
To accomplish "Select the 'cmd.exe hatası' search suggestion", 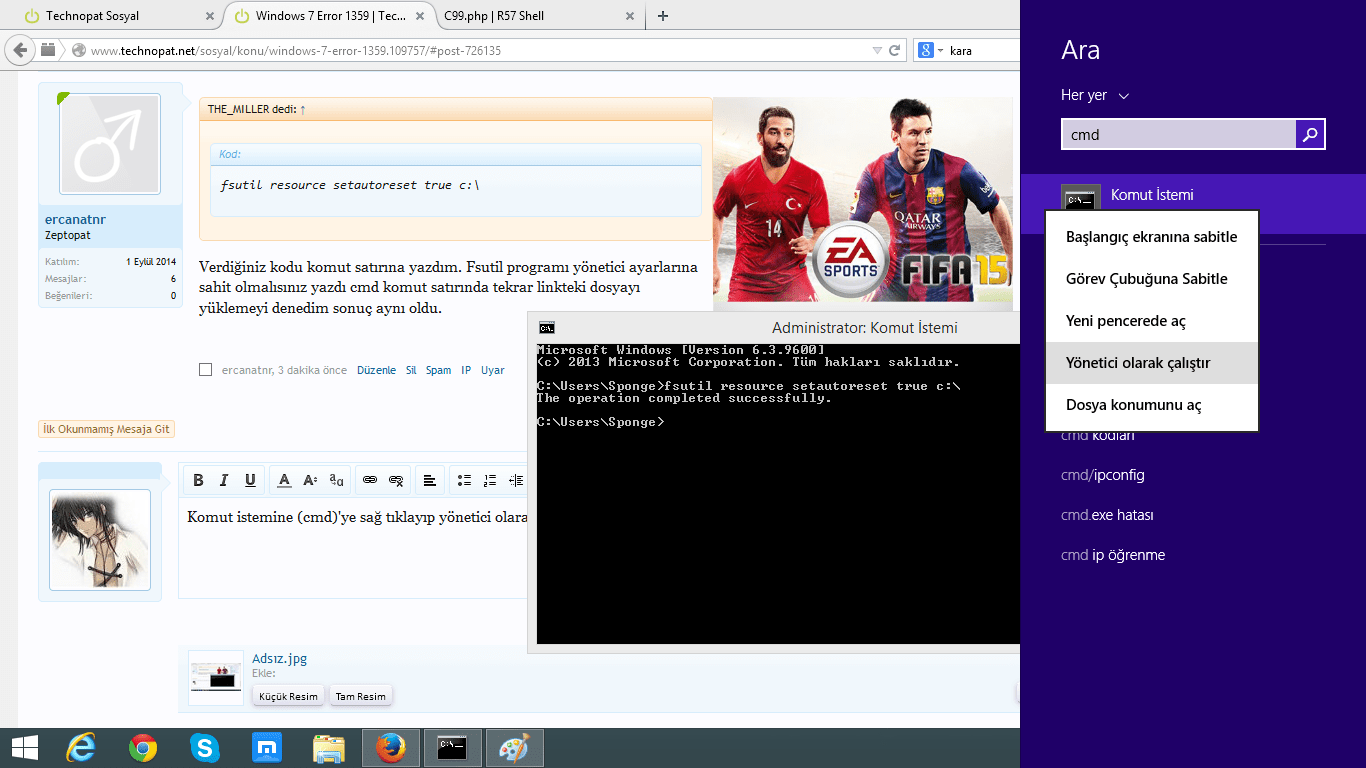I will (x=1107, y=515).
